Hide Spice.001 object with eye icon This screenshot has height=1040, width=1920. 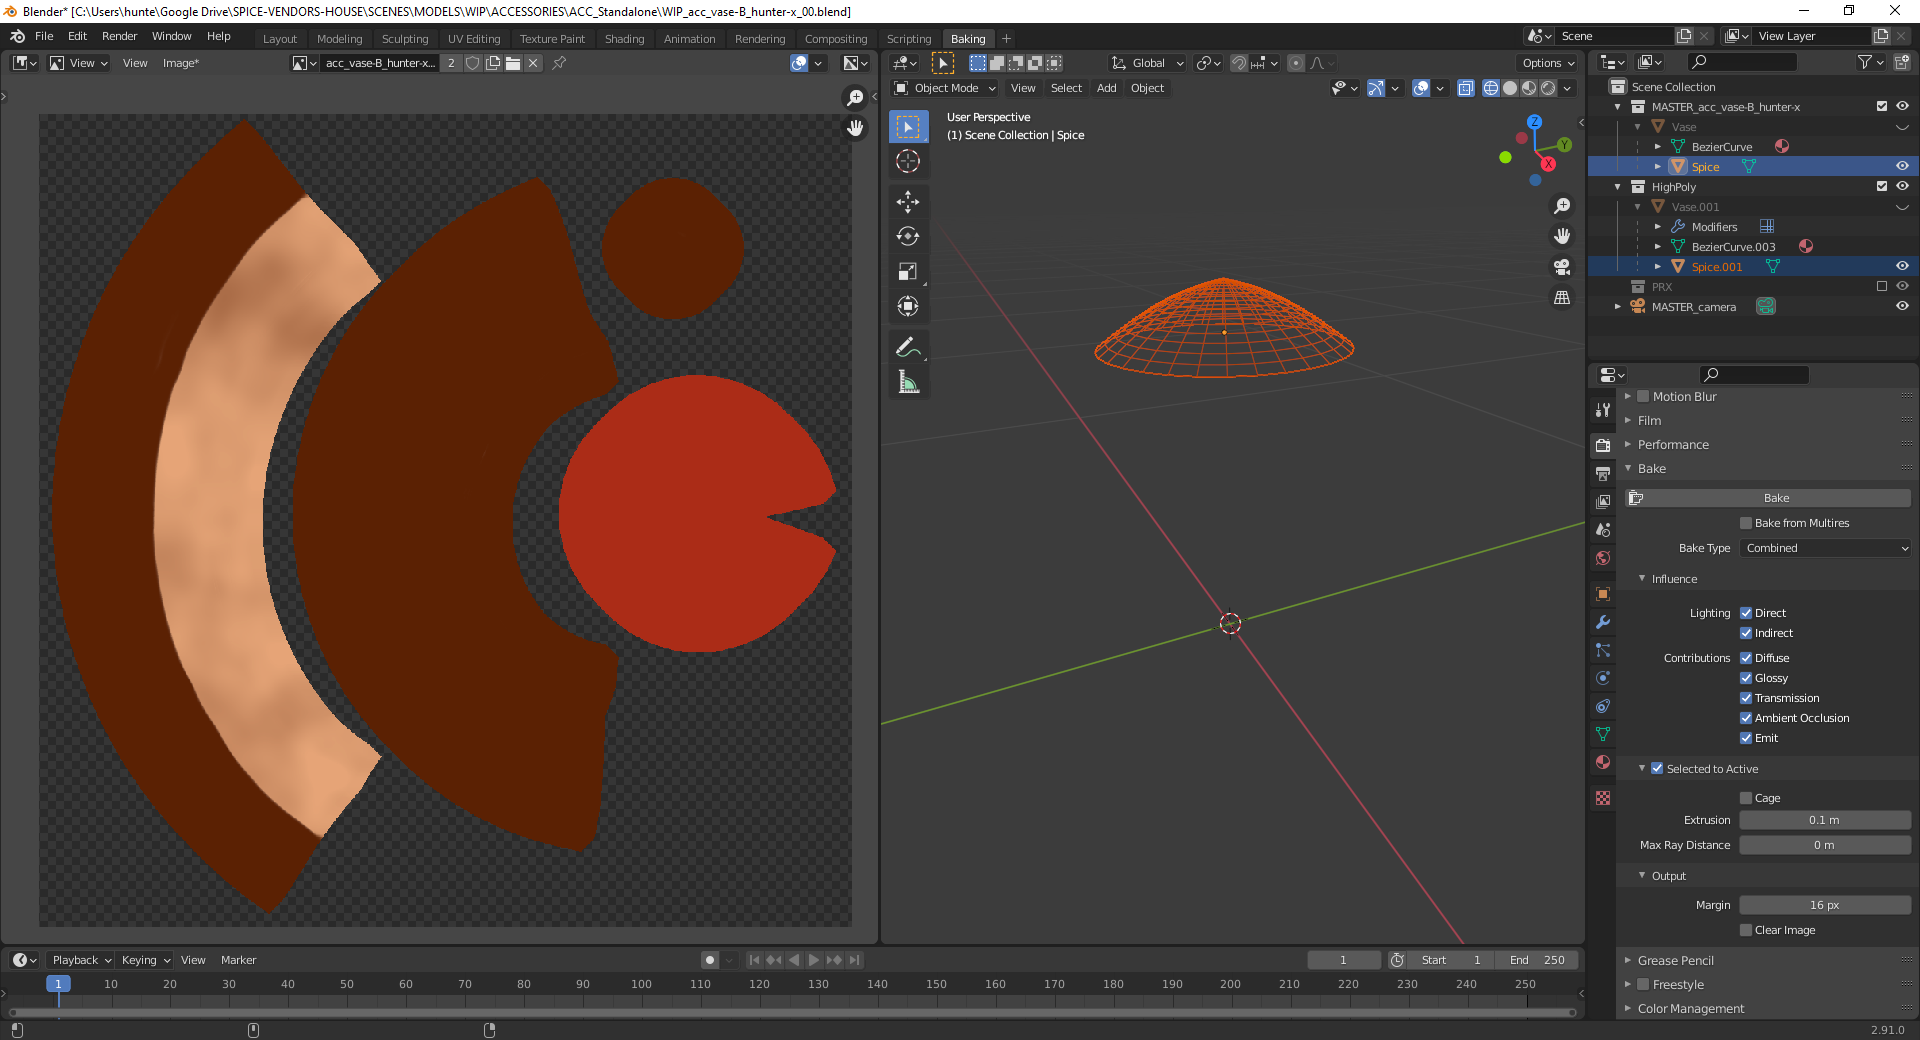(x=1902, y=267)
